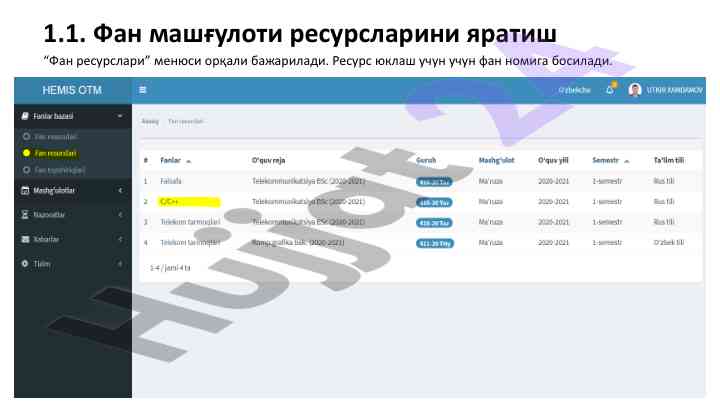
Task: Open the third submenu item under Fanlar bazasi
Action: pos(60,170)
